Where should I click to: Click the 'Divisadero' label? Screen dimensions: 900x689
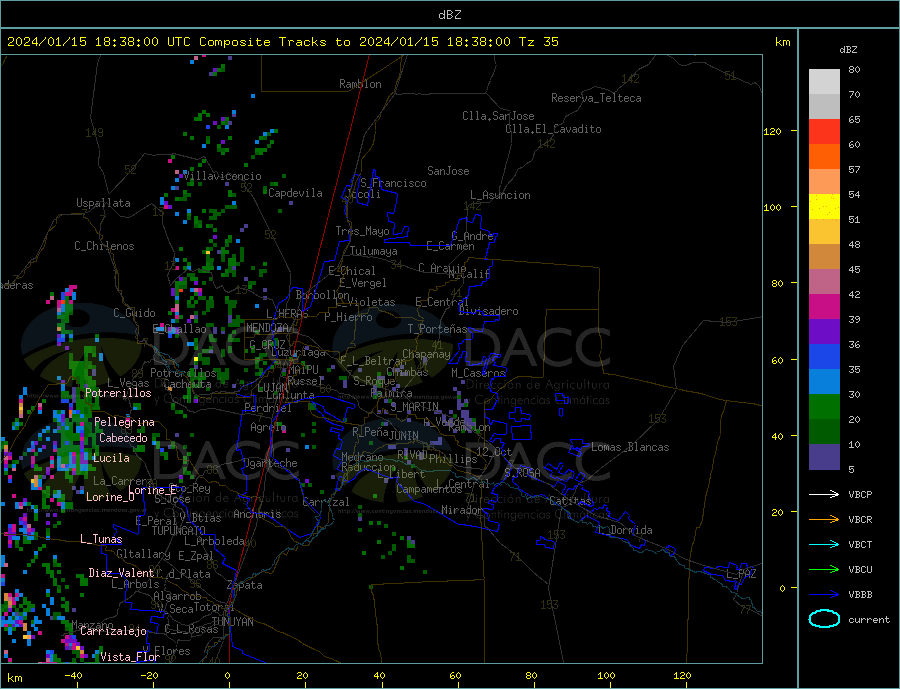coord(488,311)
